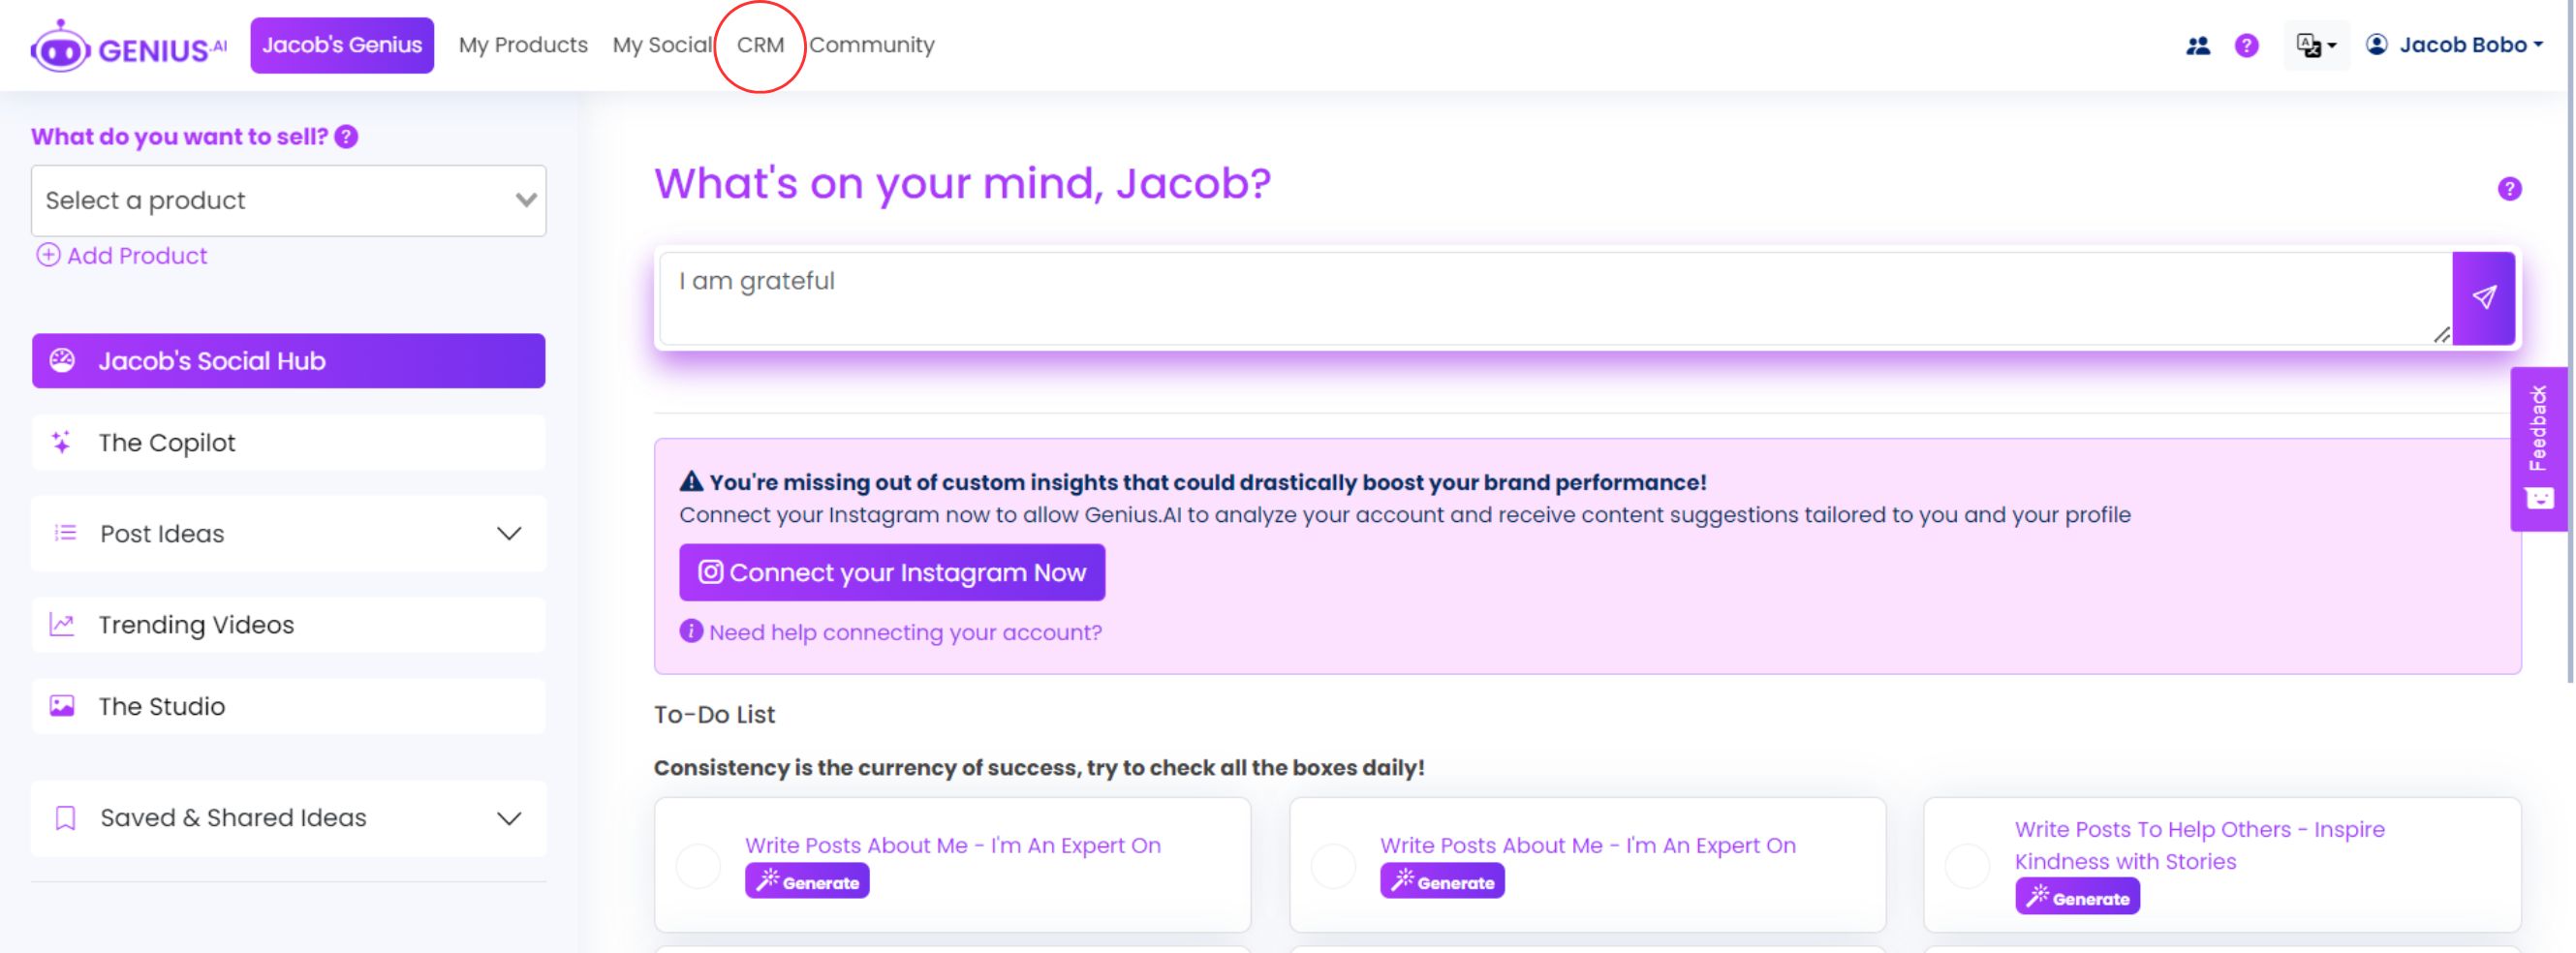This screenshot has width=2576, height=953.
Task: Click the warning triangle icon in Instagram banner
Action: [x=691, y=482]
